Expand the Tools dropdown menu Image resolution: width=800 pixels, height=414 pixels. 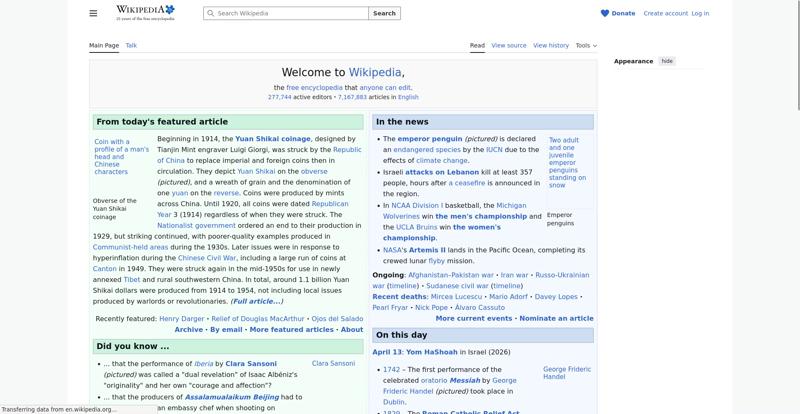pos(586,45)
